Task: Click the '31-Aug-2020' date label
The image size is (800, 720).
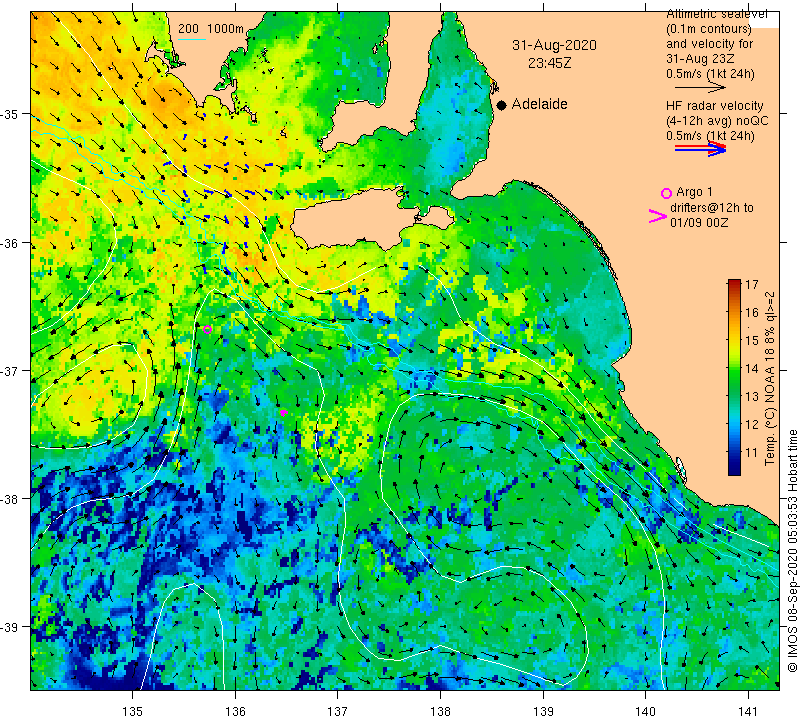Action: 554,45
